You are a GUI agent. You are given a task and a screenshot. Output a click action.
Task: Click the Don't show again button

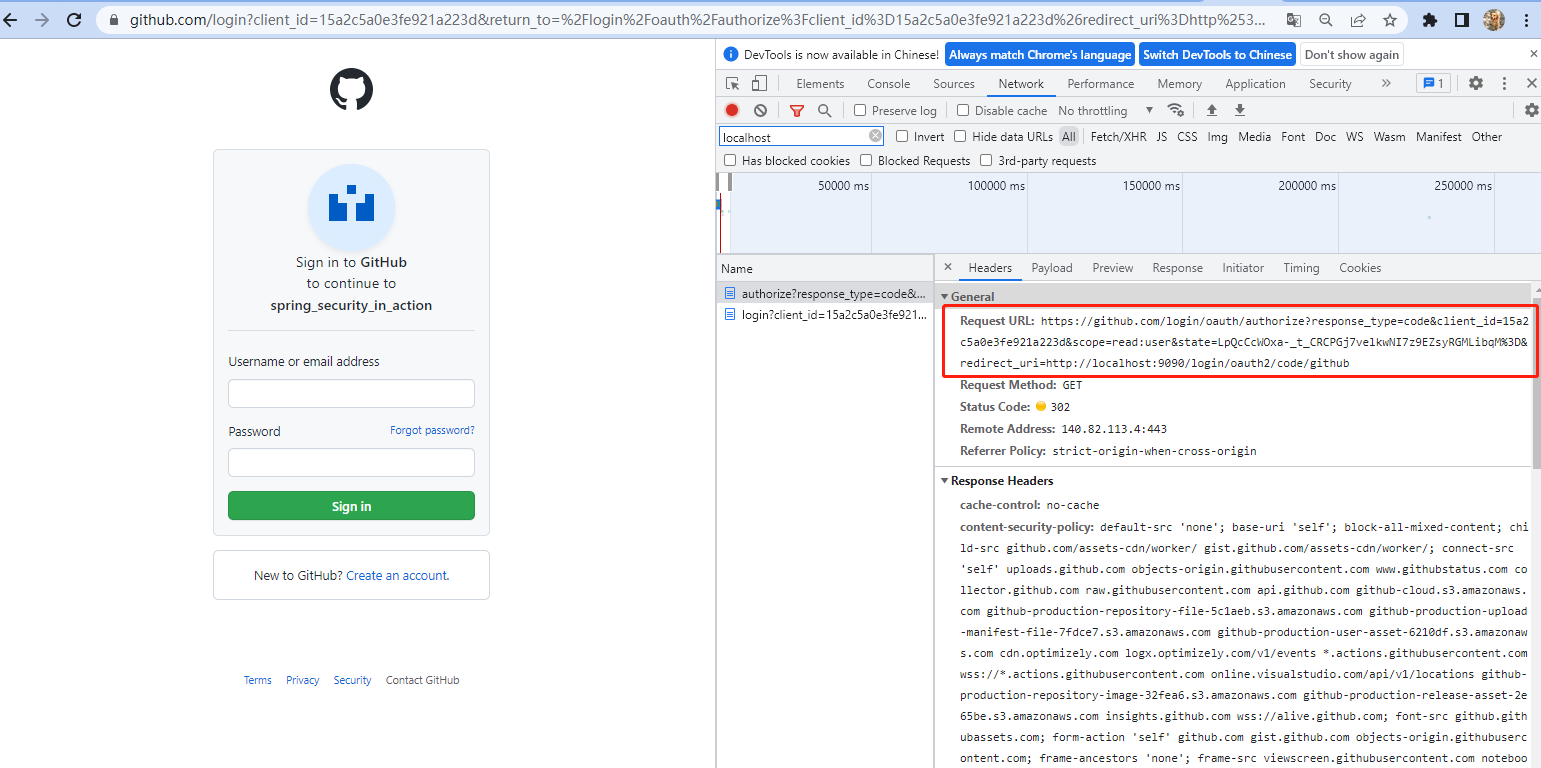tap(1351, 55)
